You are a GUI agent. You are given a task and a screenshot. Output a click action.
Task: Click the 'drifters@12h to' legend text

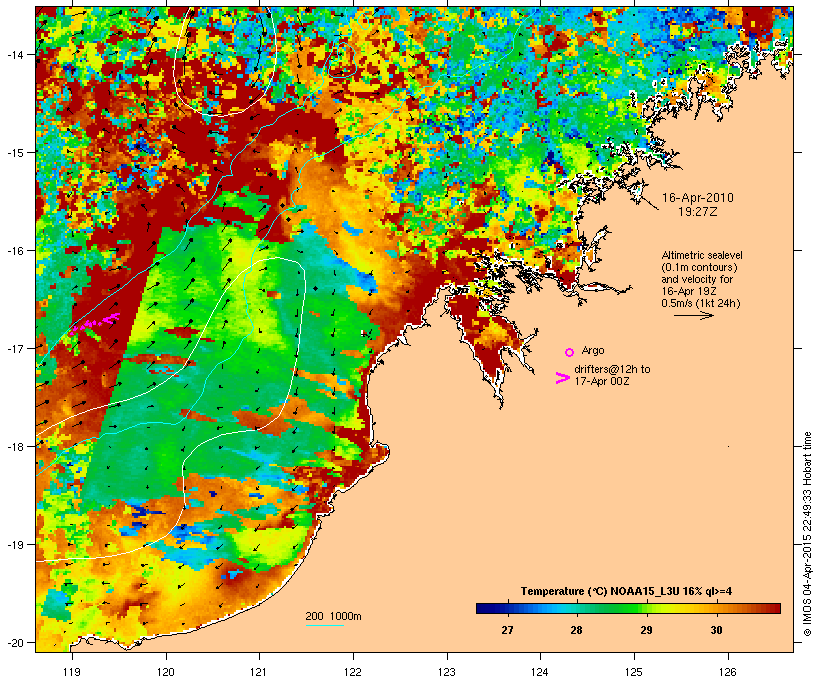tap(612, 369)
